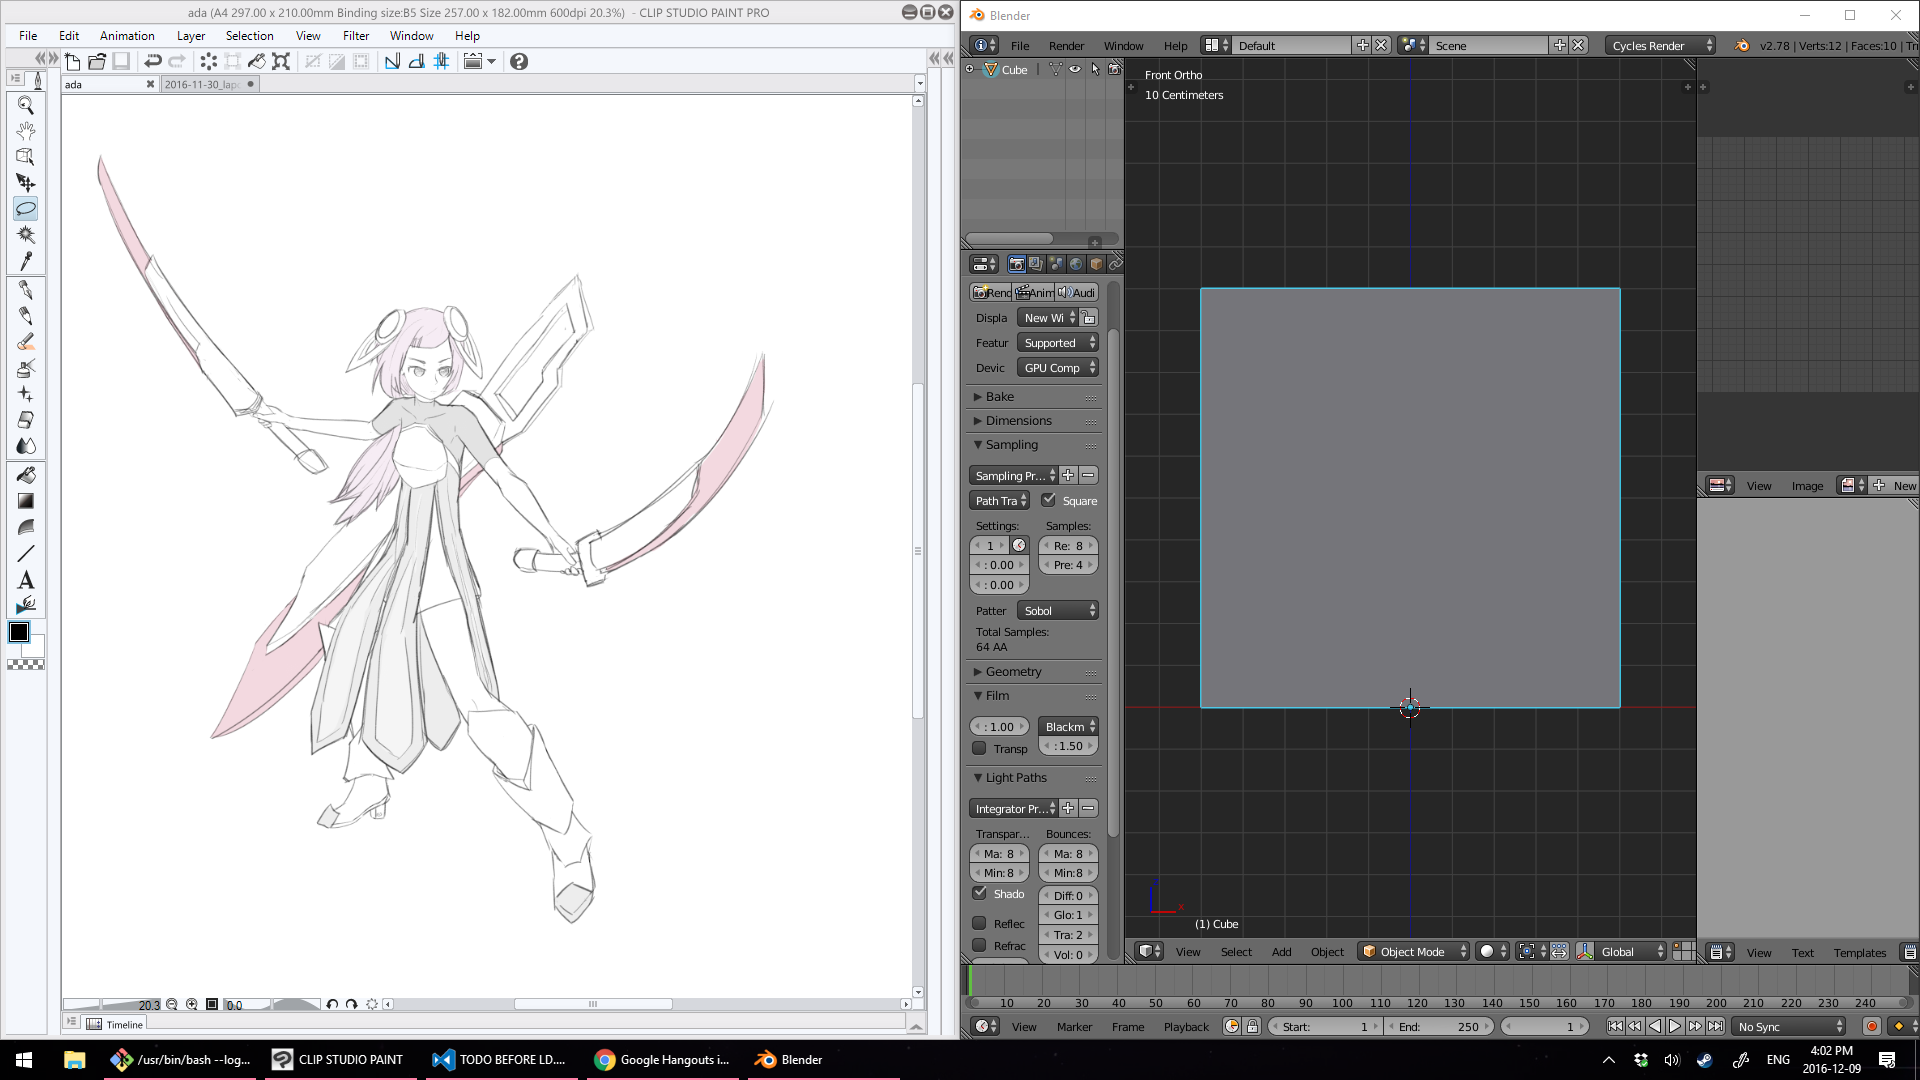Select the Zoom magnifier tool in Clip Studio

coord(26,105)
